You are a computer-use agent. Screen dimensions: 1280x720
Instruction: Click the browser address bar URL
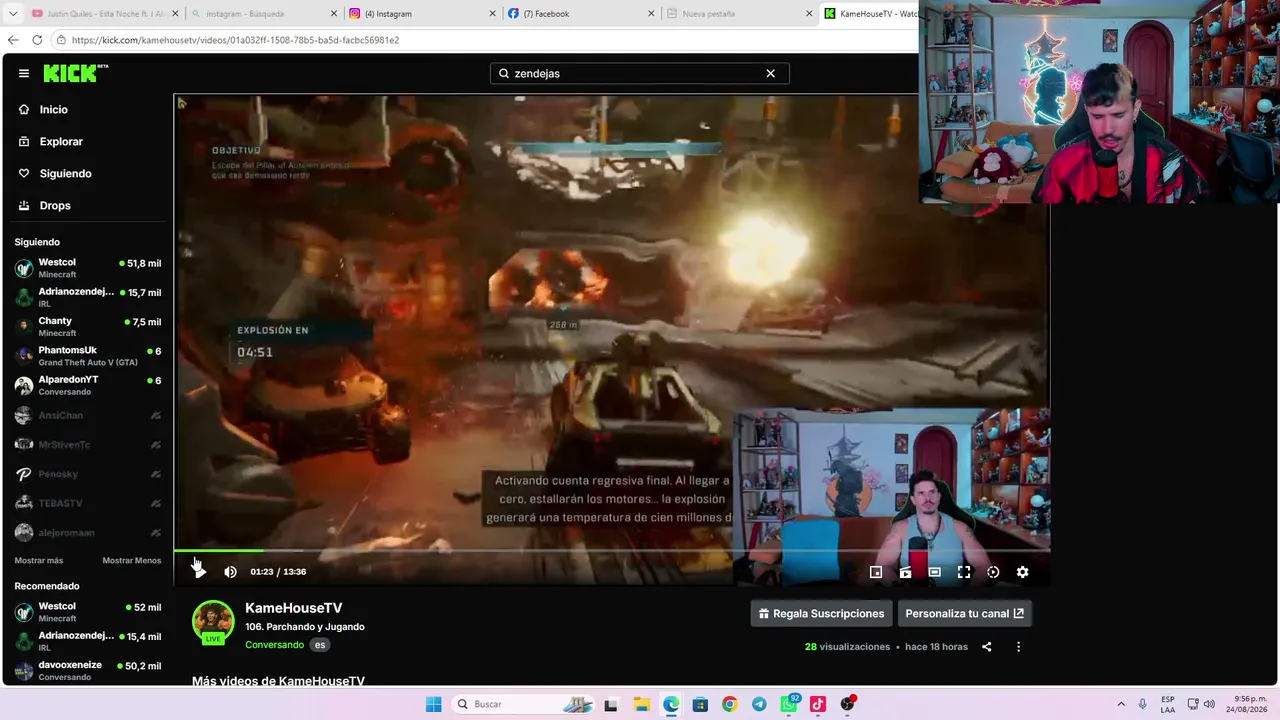(x=235, y=40)
